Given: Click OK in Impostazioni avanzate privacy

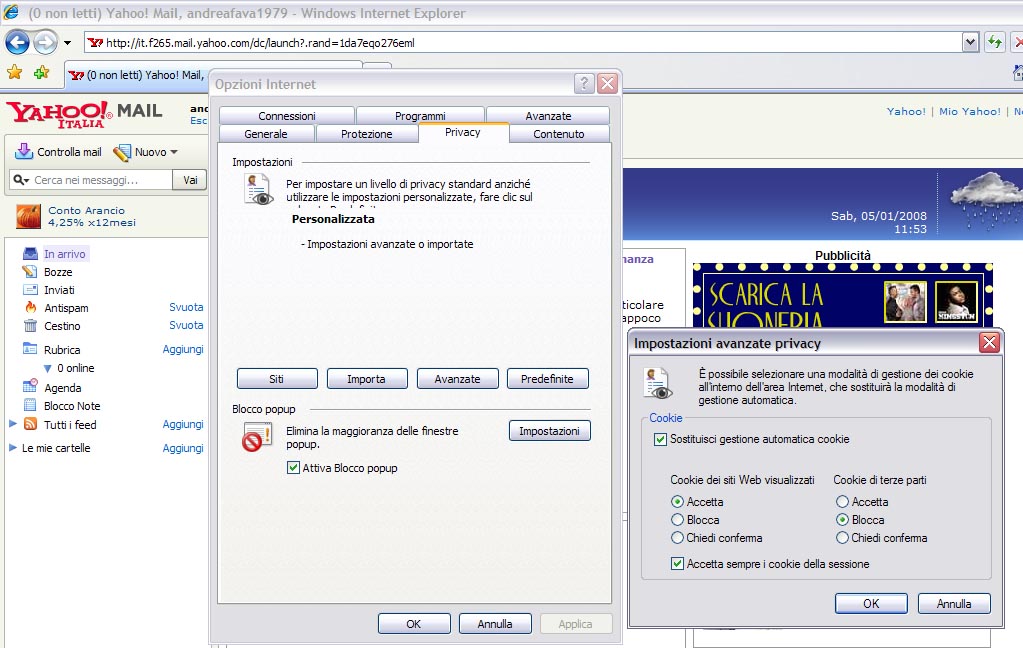Looking at the screenshot, I should (871, 604).
